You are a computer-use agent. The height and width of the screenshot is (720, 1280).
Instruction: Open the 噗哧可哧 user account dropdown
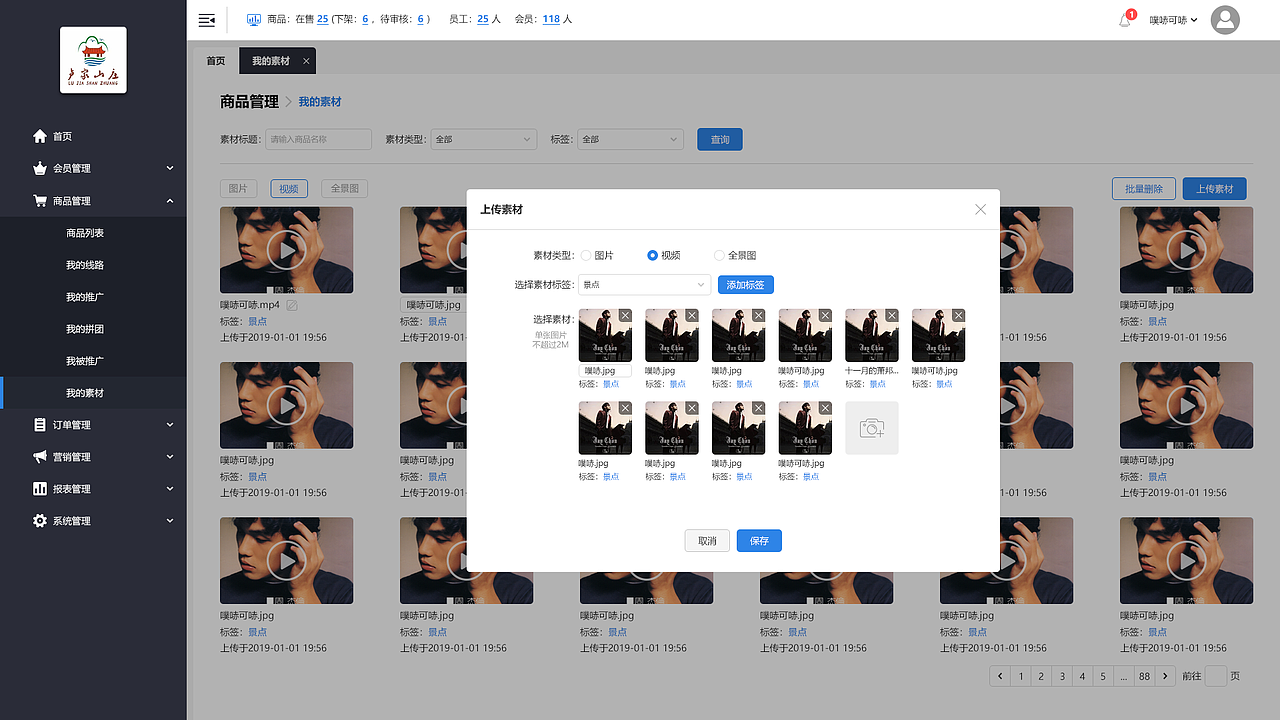point(1173,20)
